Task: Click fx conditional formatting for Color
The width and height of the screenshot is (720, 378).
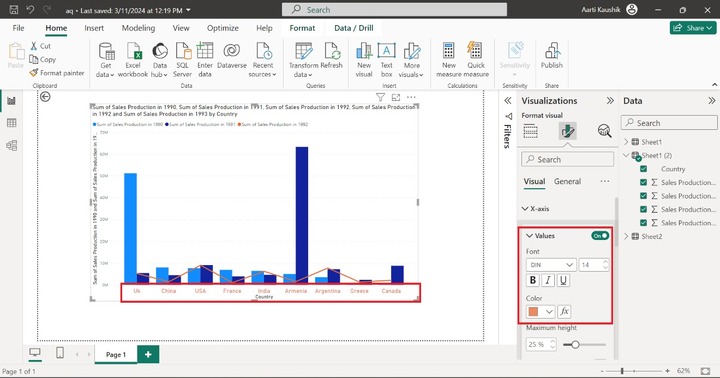Action: pyautogui.click(x=564, y=311)
